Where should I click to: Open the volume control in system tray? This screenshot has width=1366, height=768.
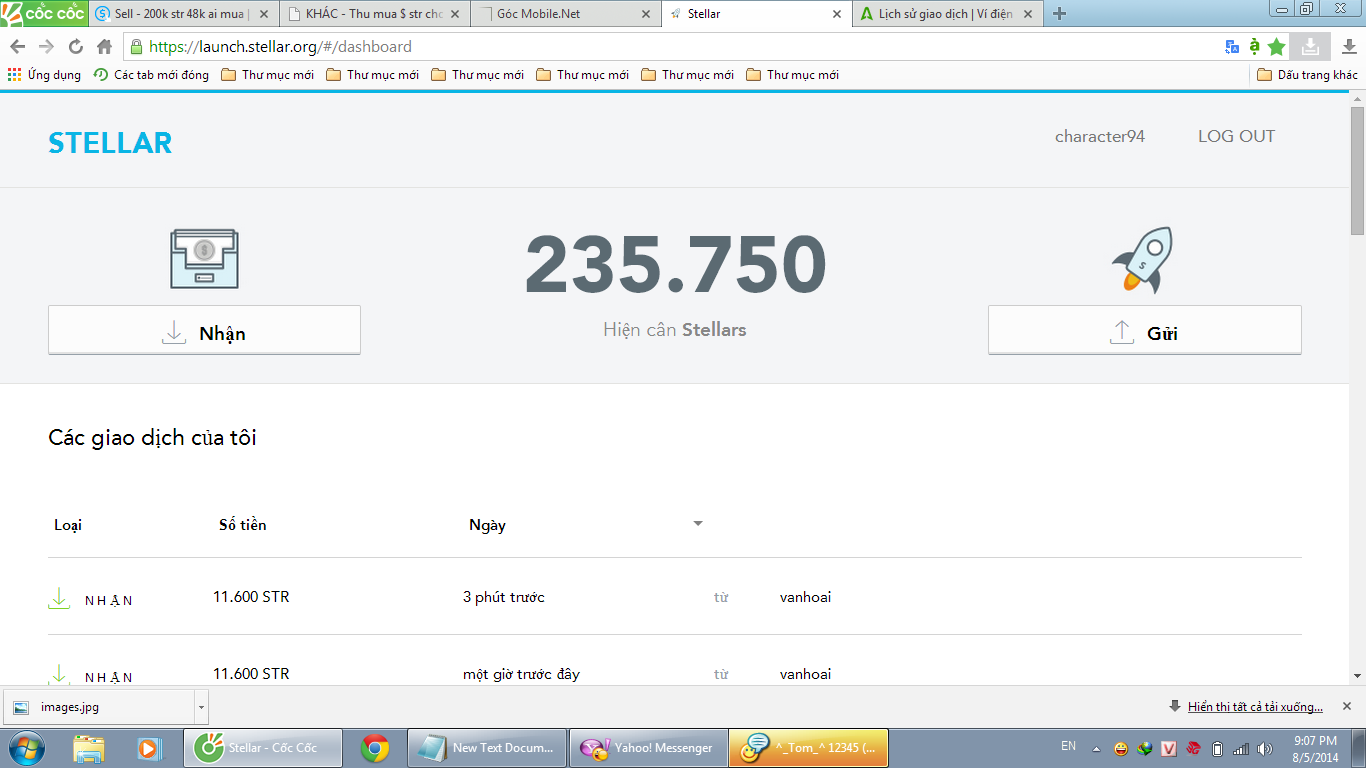[x=1266, y=748]
